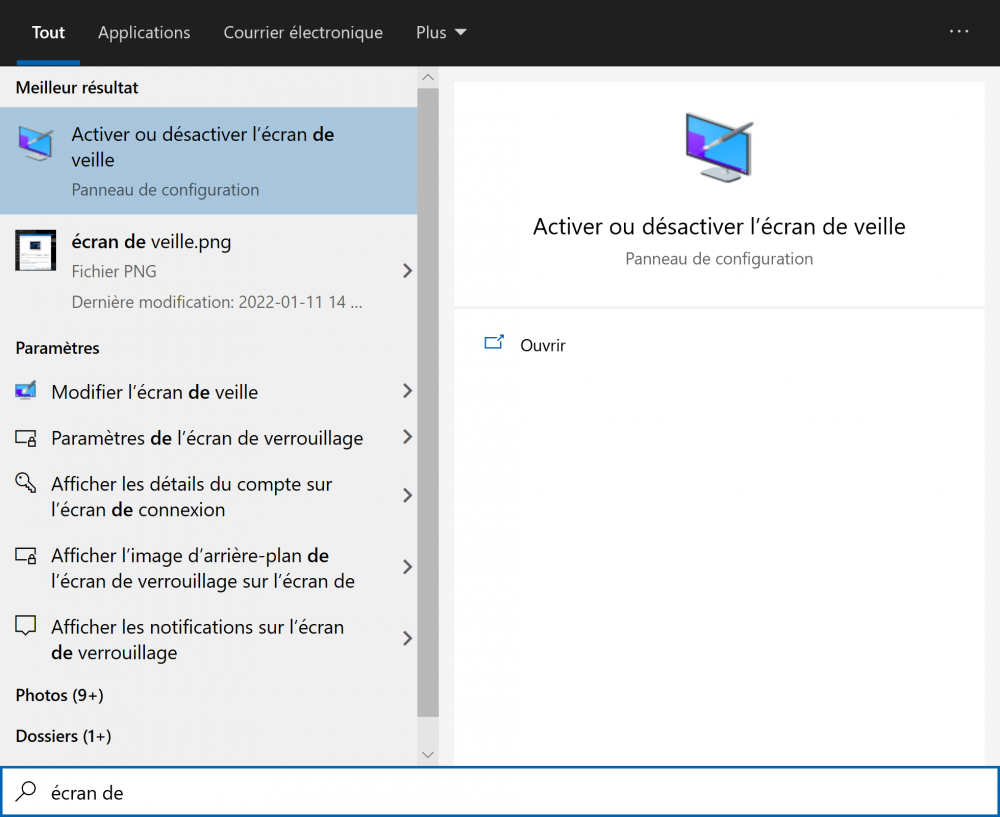Click the key icon for account details
Screen dimensions: 1000x817
[x=26, y=484]
